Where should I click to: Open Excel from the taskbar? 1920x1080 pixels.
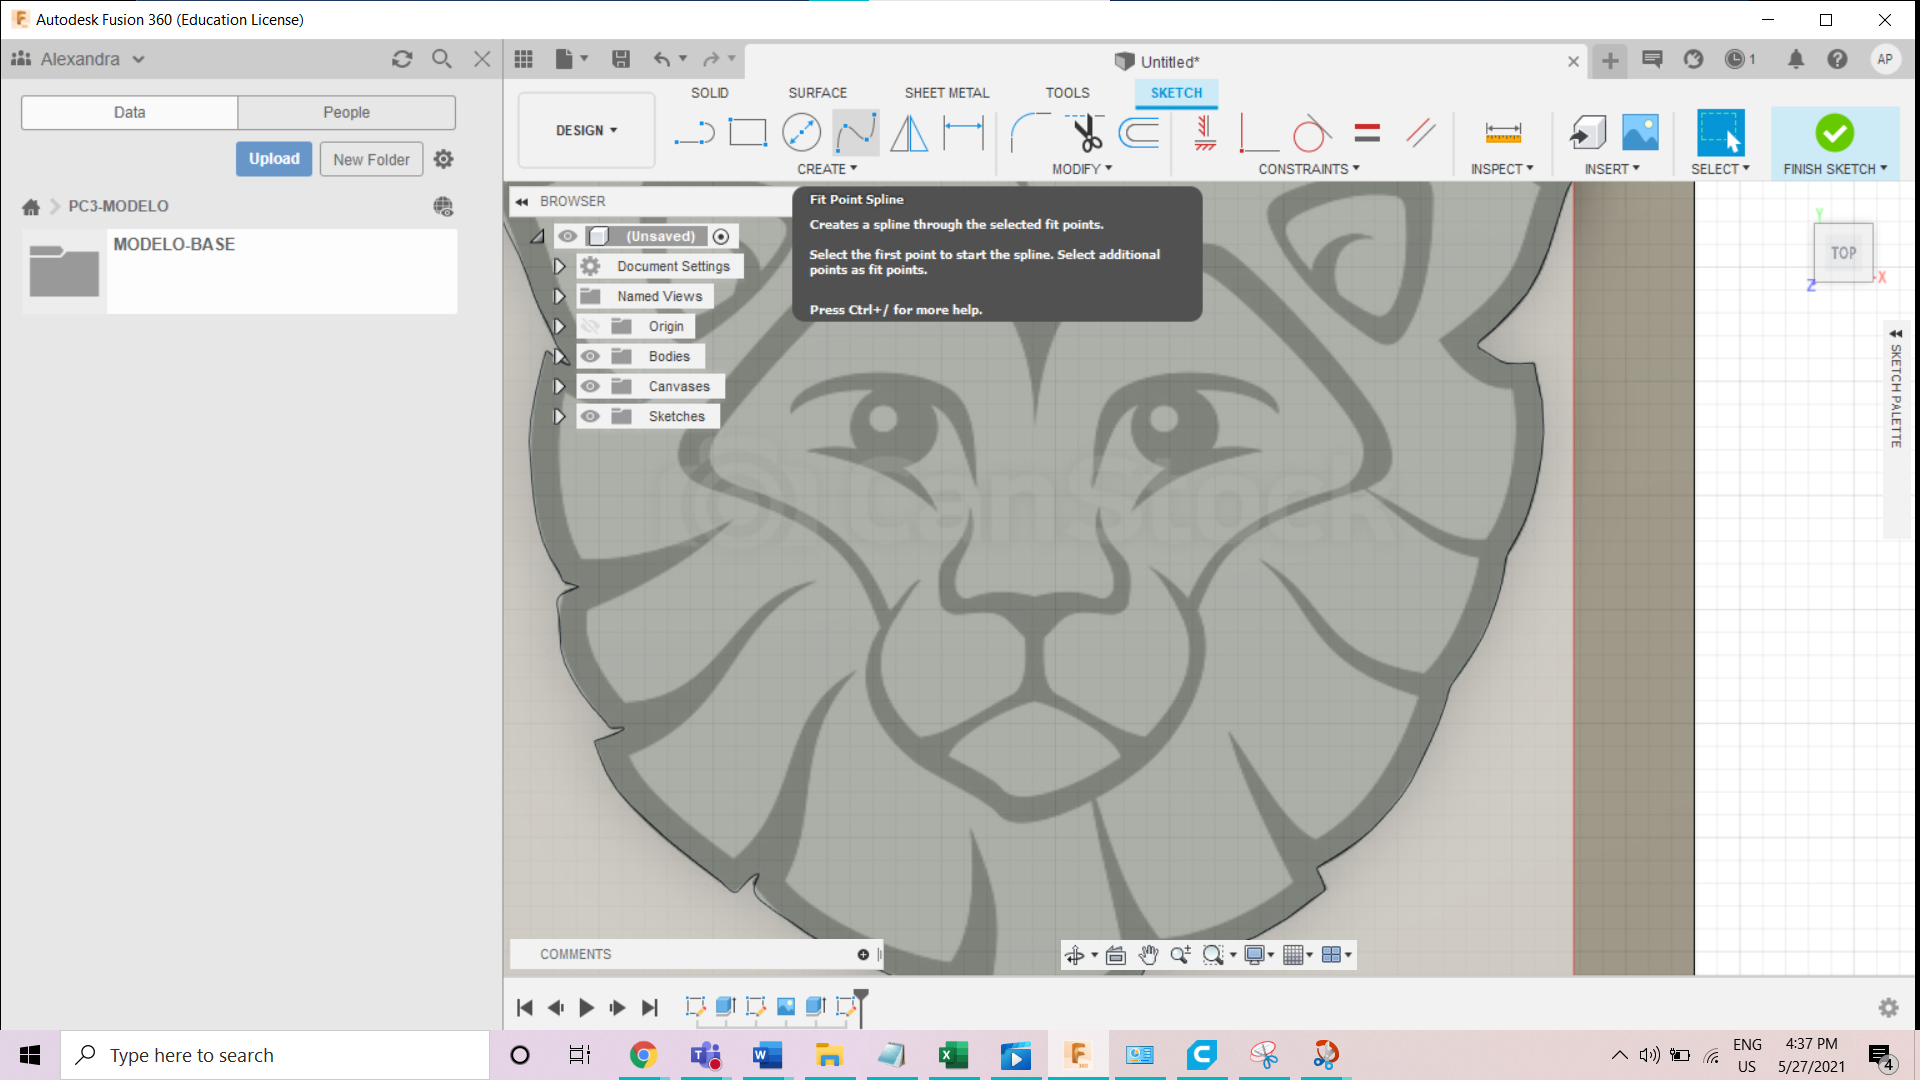tap(953, 1054)
